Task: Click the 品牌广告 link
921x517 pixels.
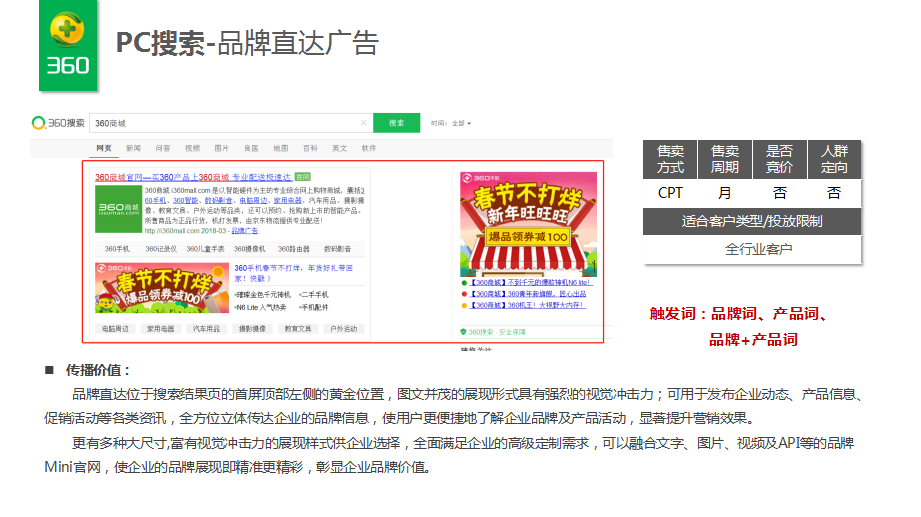Action: 244,231
